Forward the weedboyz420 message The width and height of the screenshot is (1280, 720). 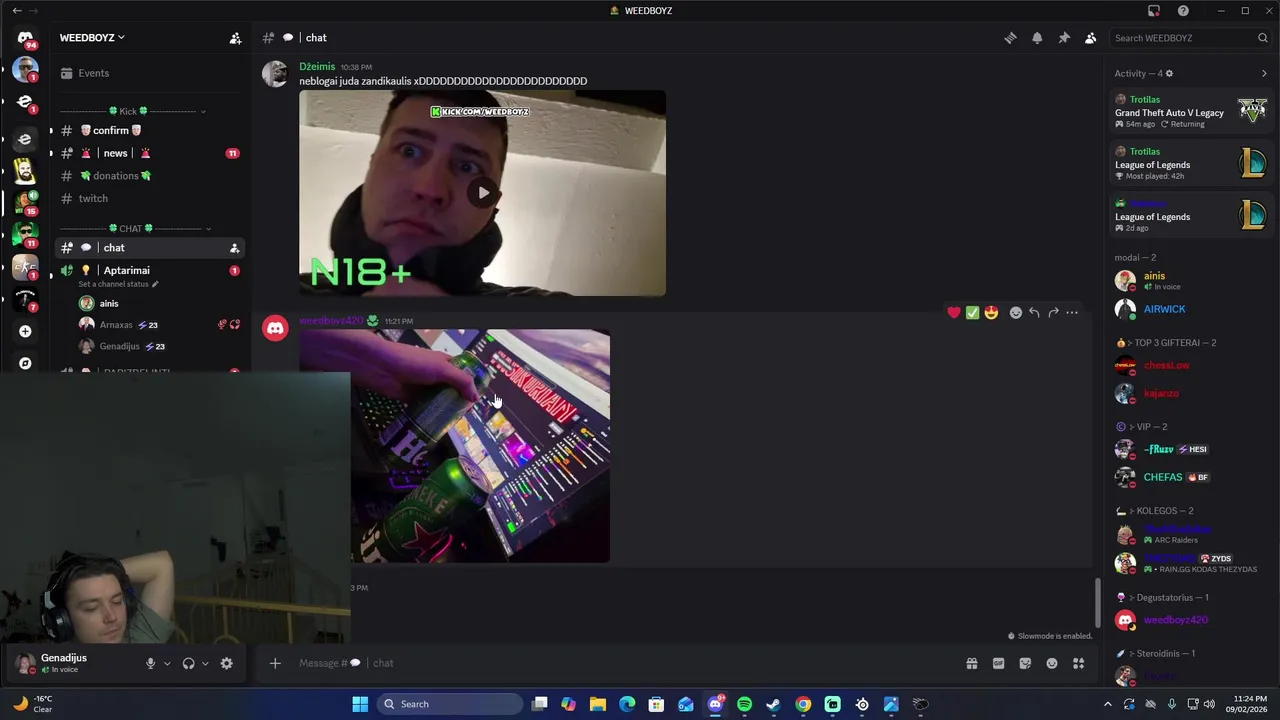[x=1053, y=313]
